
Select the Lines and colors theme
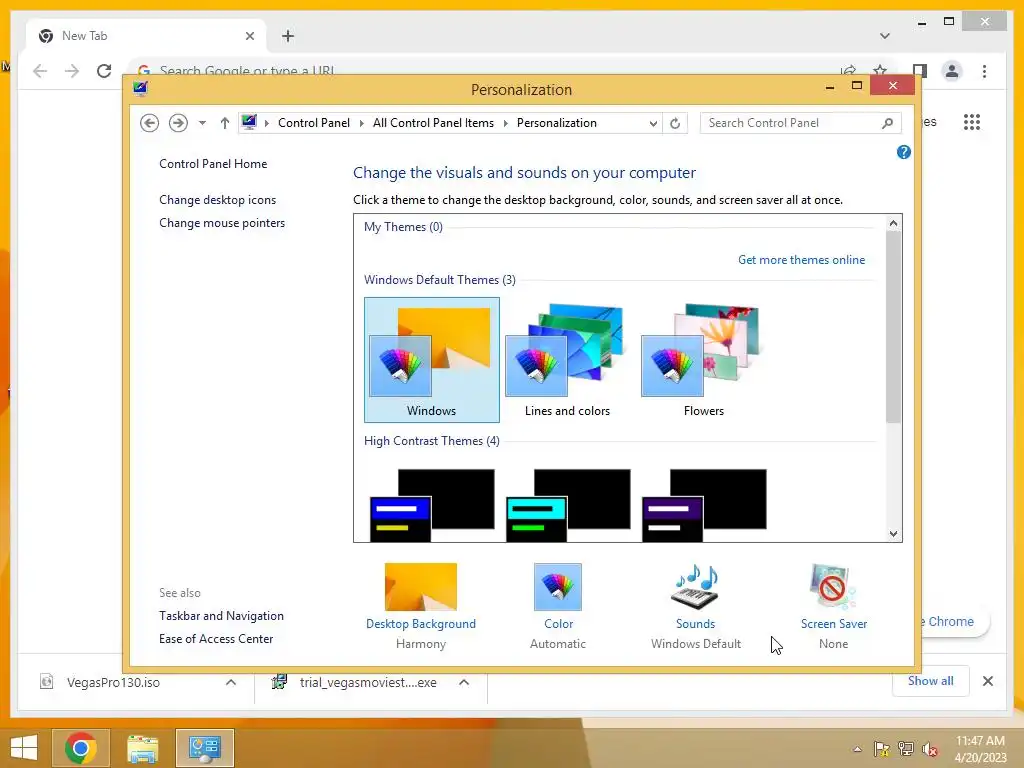click(568, 360)
